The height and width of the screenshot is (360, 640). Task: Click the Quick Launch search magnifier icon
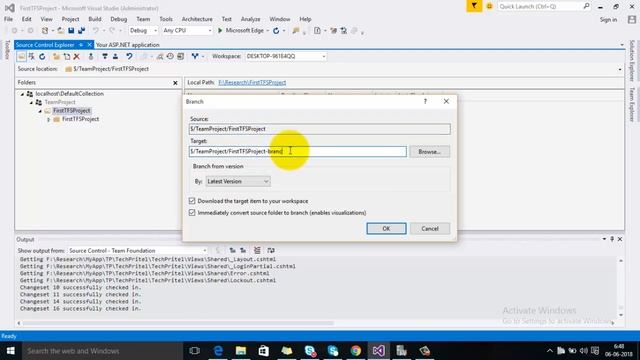point(586,6)
